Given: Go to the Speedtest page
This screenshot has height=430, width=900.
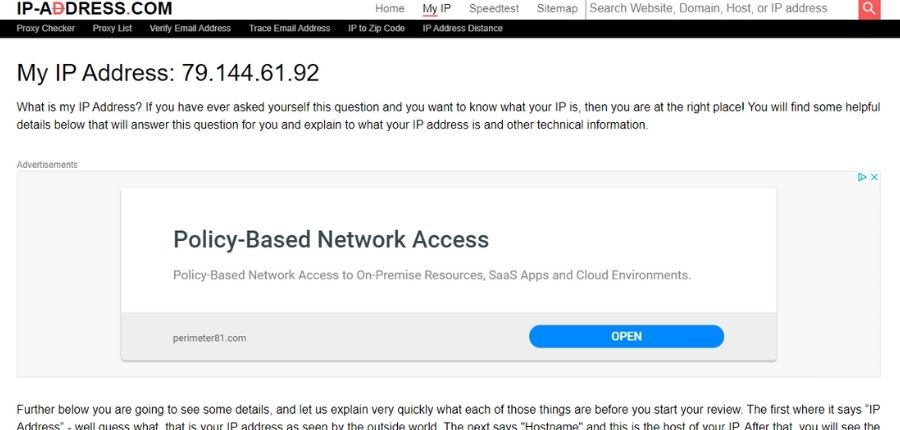Looking at the screenshot, I should (494, 9).
